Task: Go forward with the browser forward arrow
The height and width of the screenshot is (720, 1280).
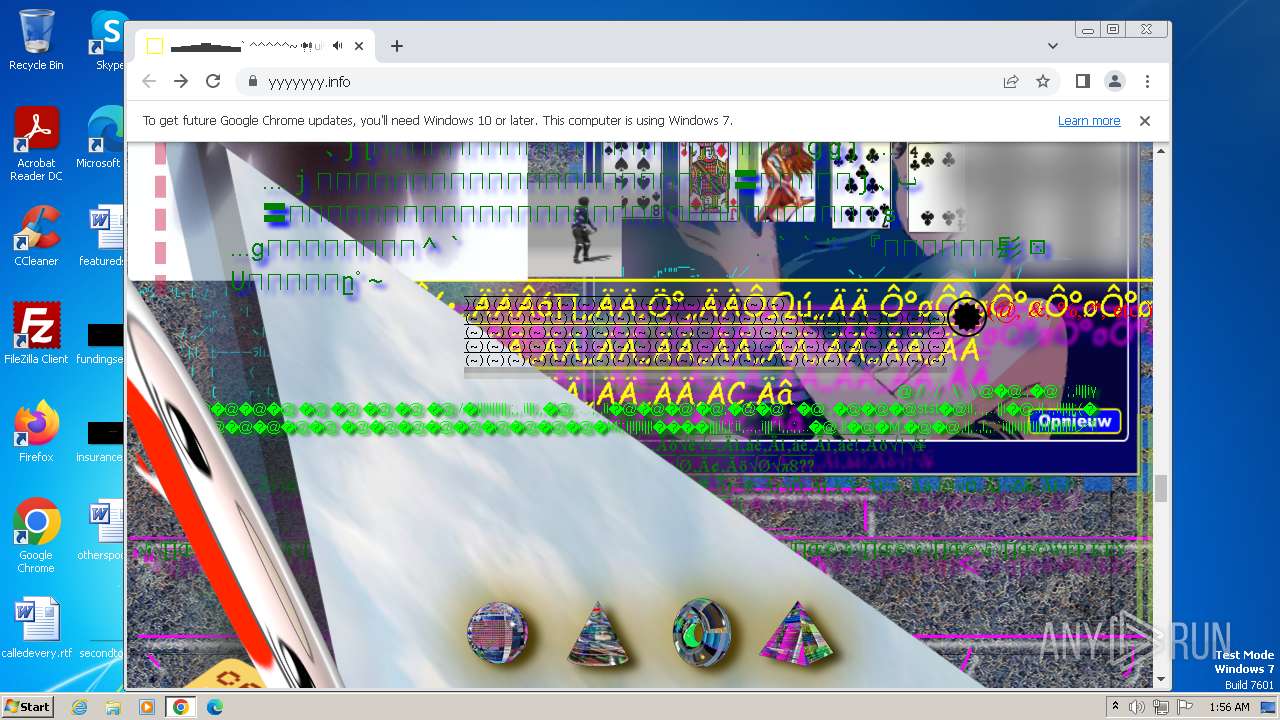Action: [x=181, y=81]
